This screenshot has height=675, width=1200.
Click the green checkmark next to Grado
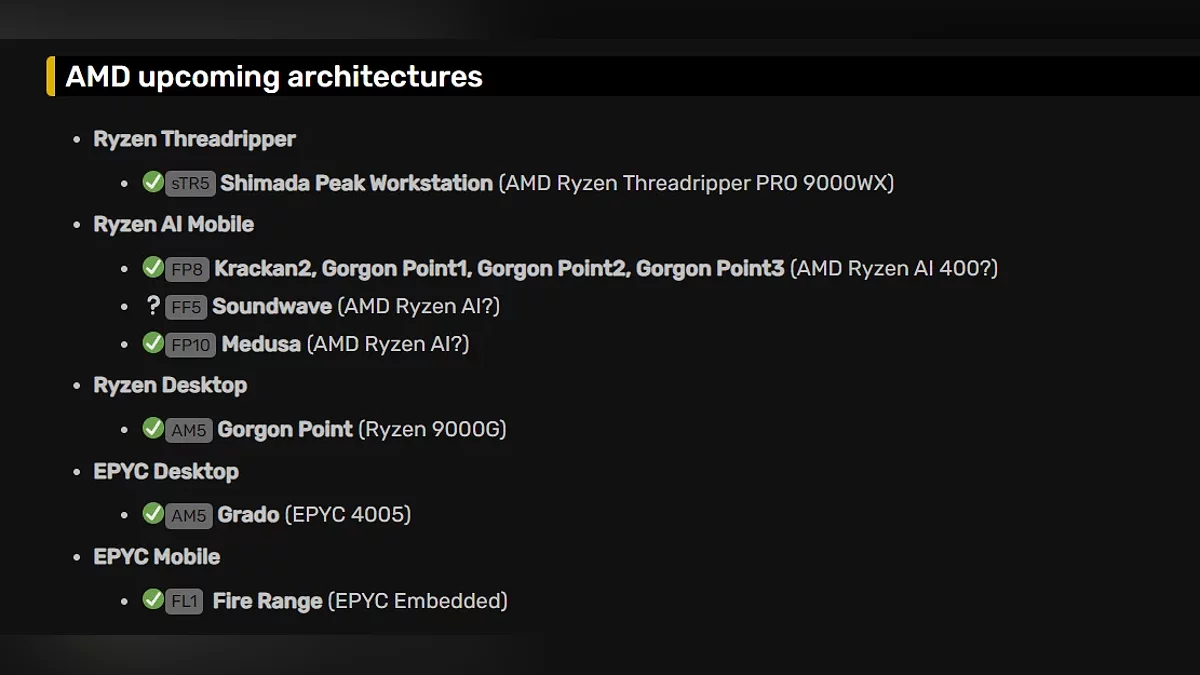[x=153, y=514]
